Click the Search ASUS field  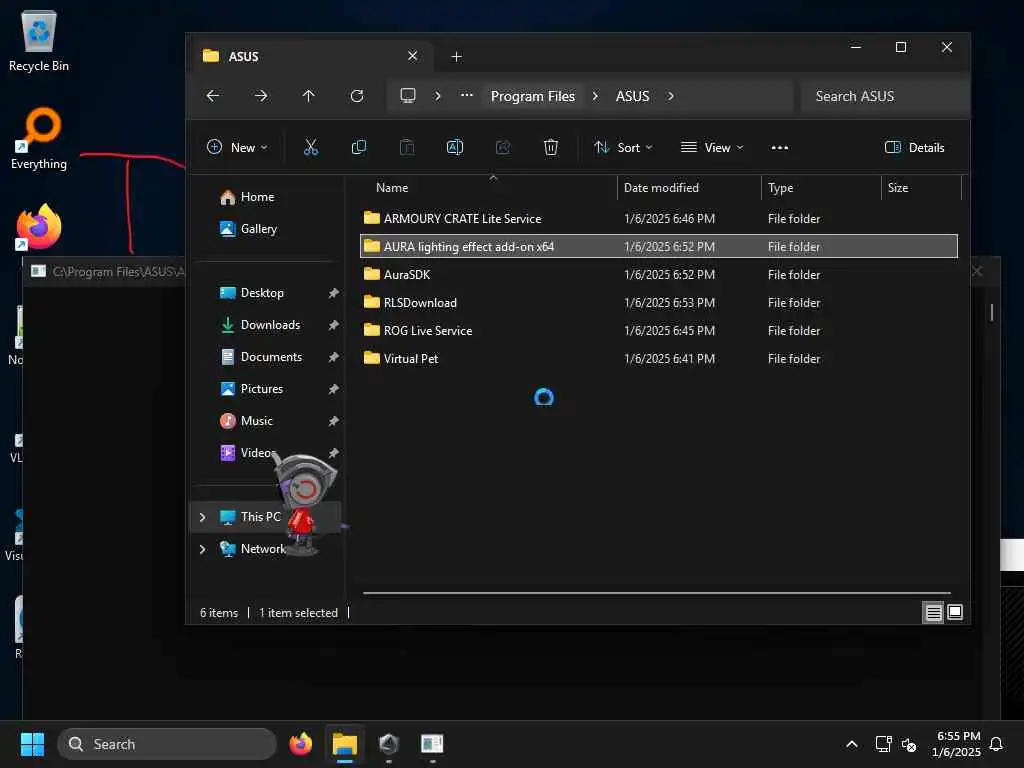884,97
